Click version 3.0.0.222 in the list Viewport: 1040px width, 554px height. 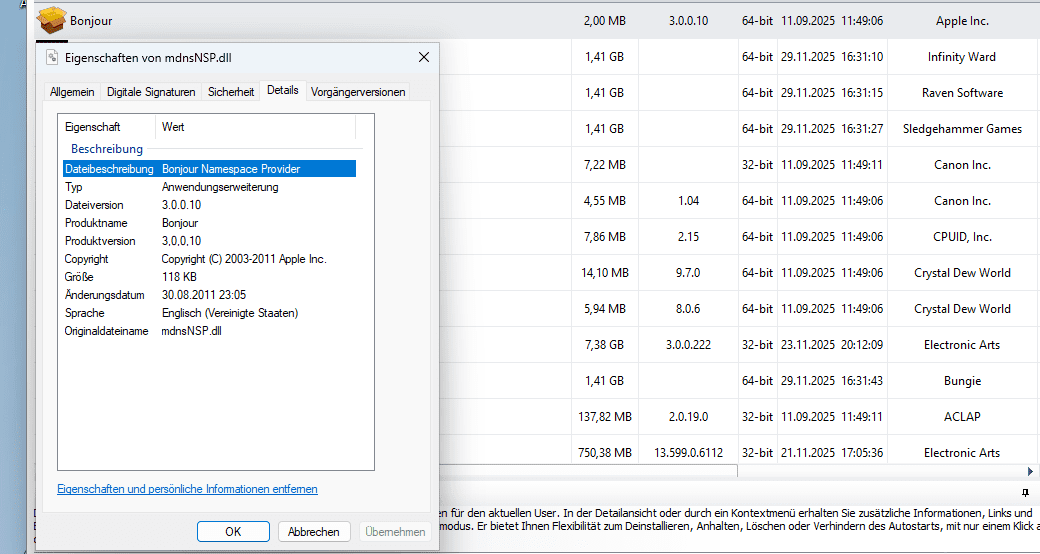(x=688, y=345)
